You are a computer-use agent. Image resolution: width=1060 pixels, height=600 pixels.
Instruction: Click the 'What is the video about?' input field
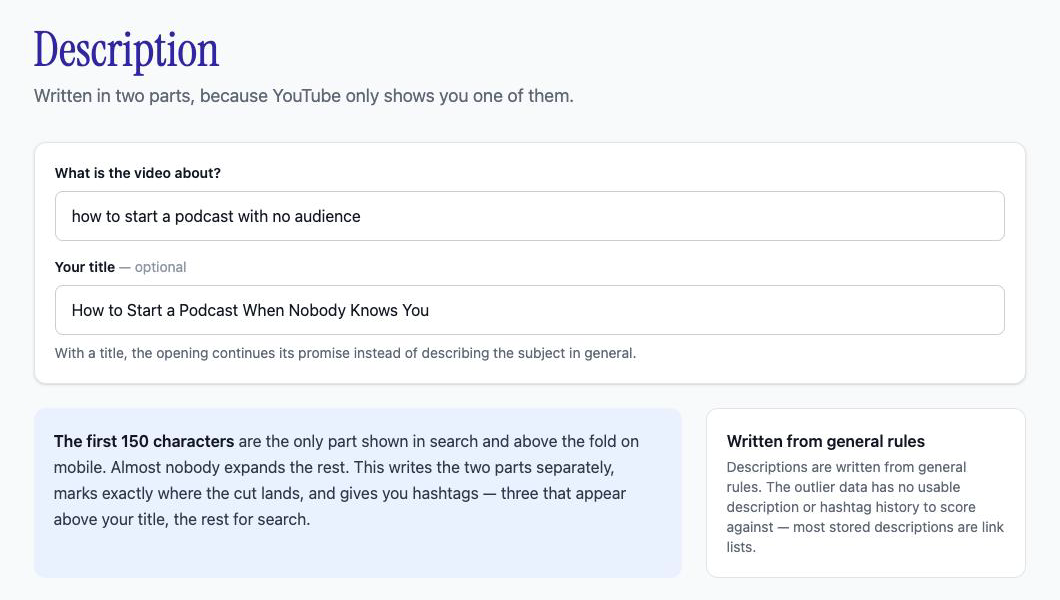pyautogui.click(x=529, y=216)
